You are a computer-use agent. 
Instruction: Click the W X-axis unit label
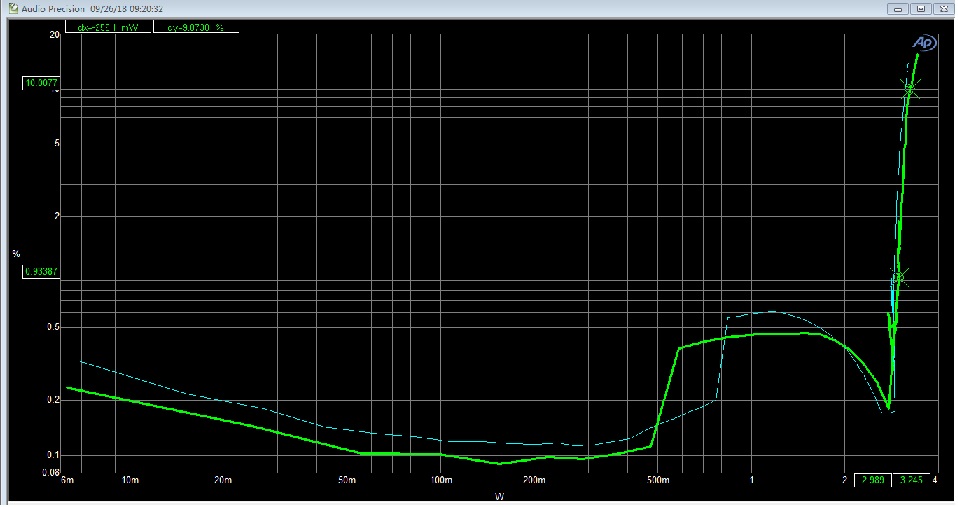(x=497, y=496)
